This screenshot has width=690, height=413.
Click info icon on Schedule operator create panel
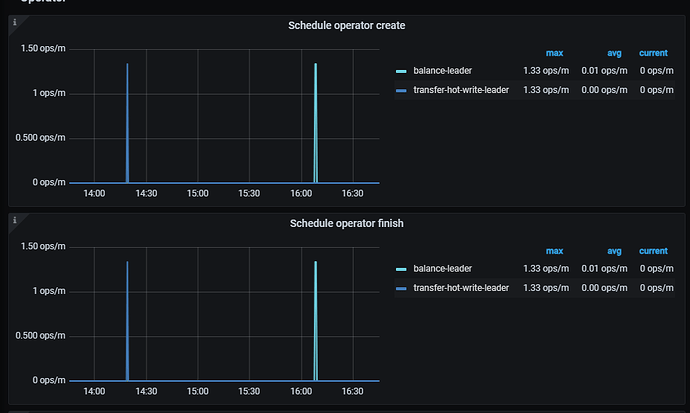pyautogui.click(x=15, y=22)
